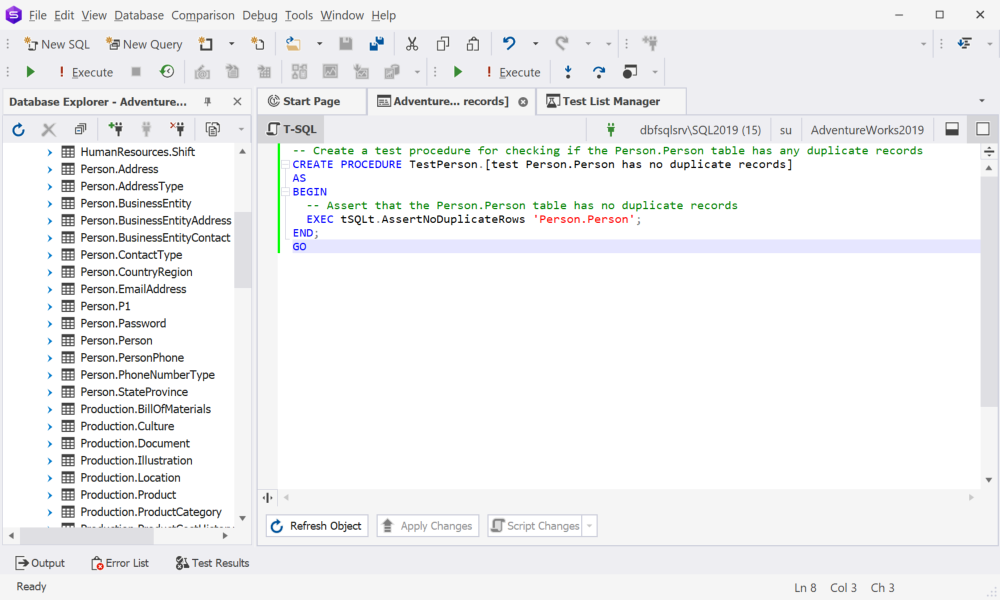The width and height of the screenshot is (1000, 600).
Task: Click the Execution History clock icon
Action: (x=167, y=71)
